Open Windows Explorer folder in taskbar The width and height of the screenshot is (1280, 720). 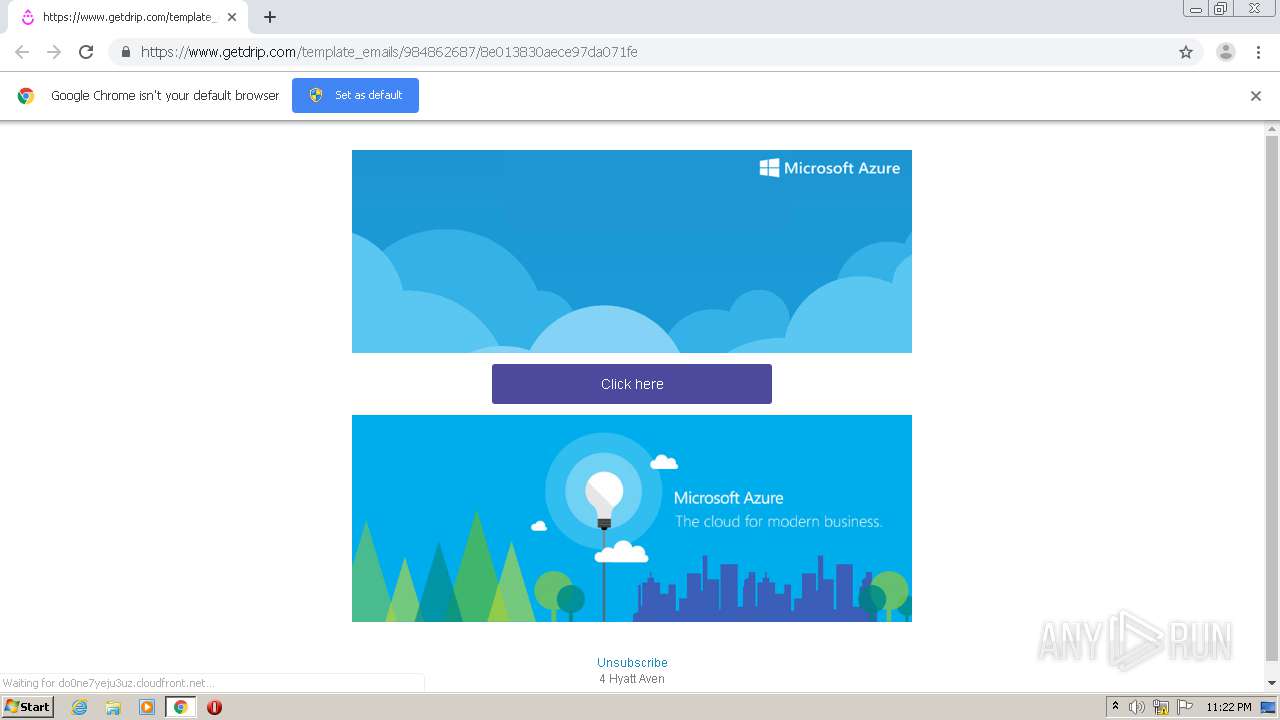click(x=113, y=707)
